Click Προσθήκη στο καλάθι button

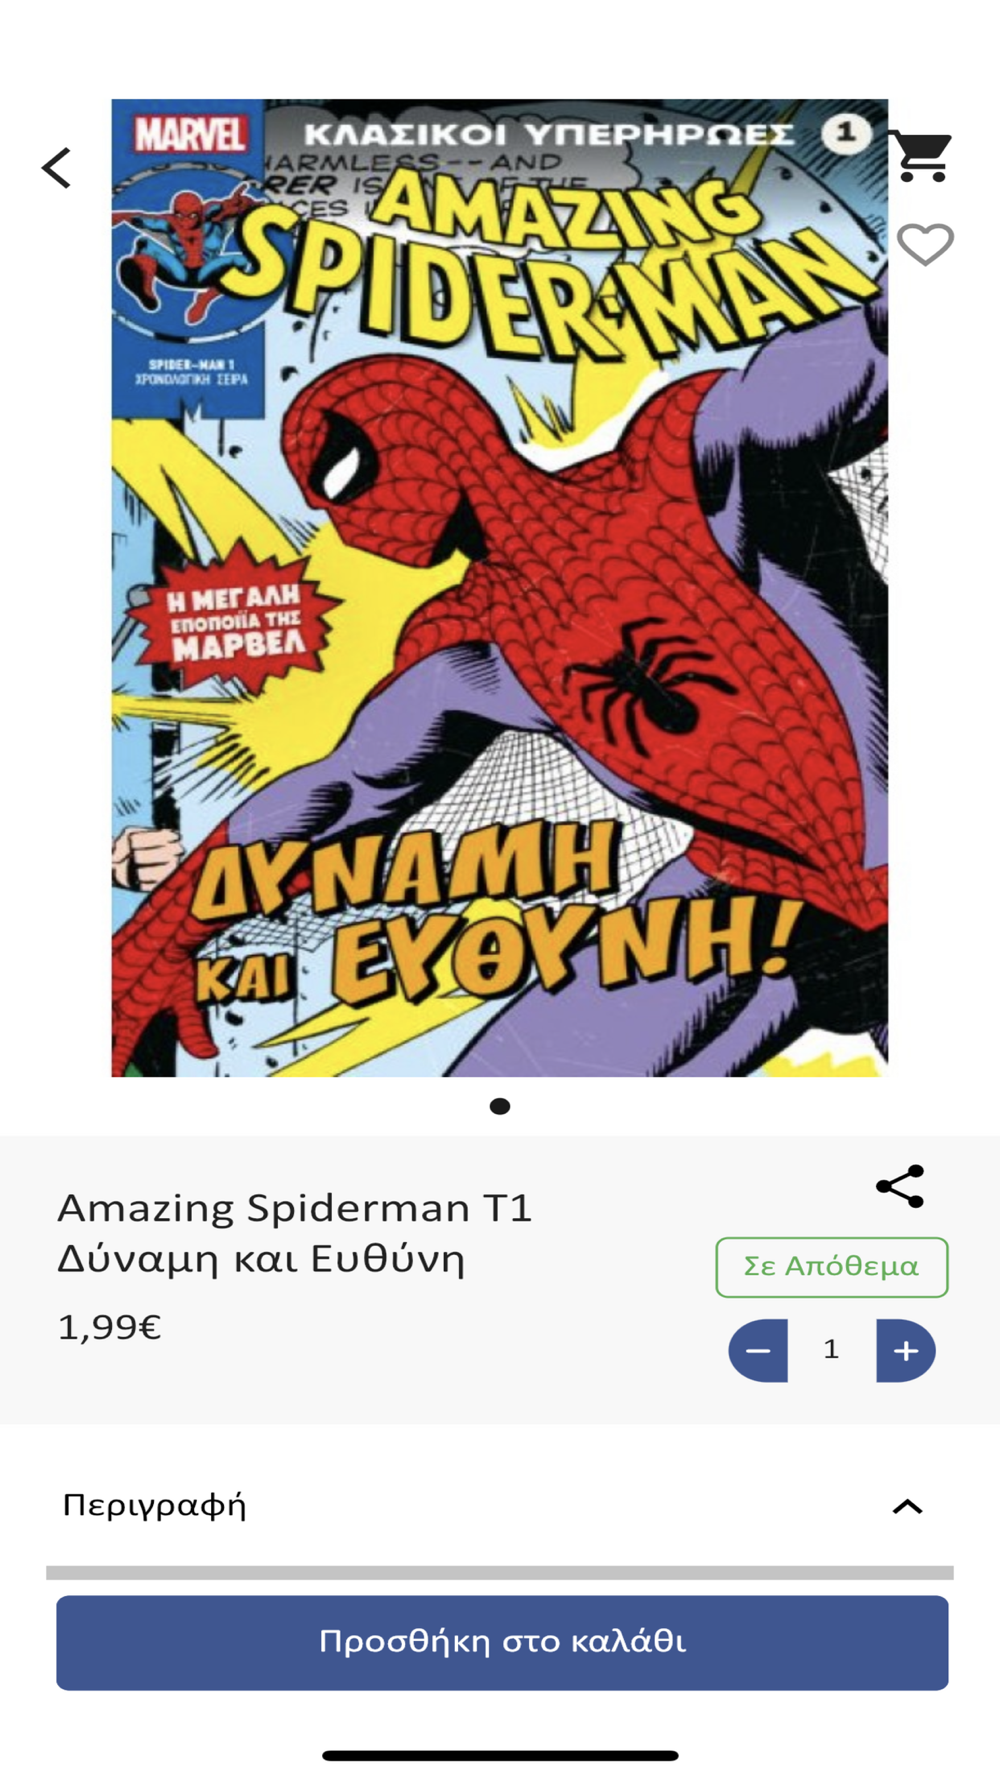[x=502, y=1643]
